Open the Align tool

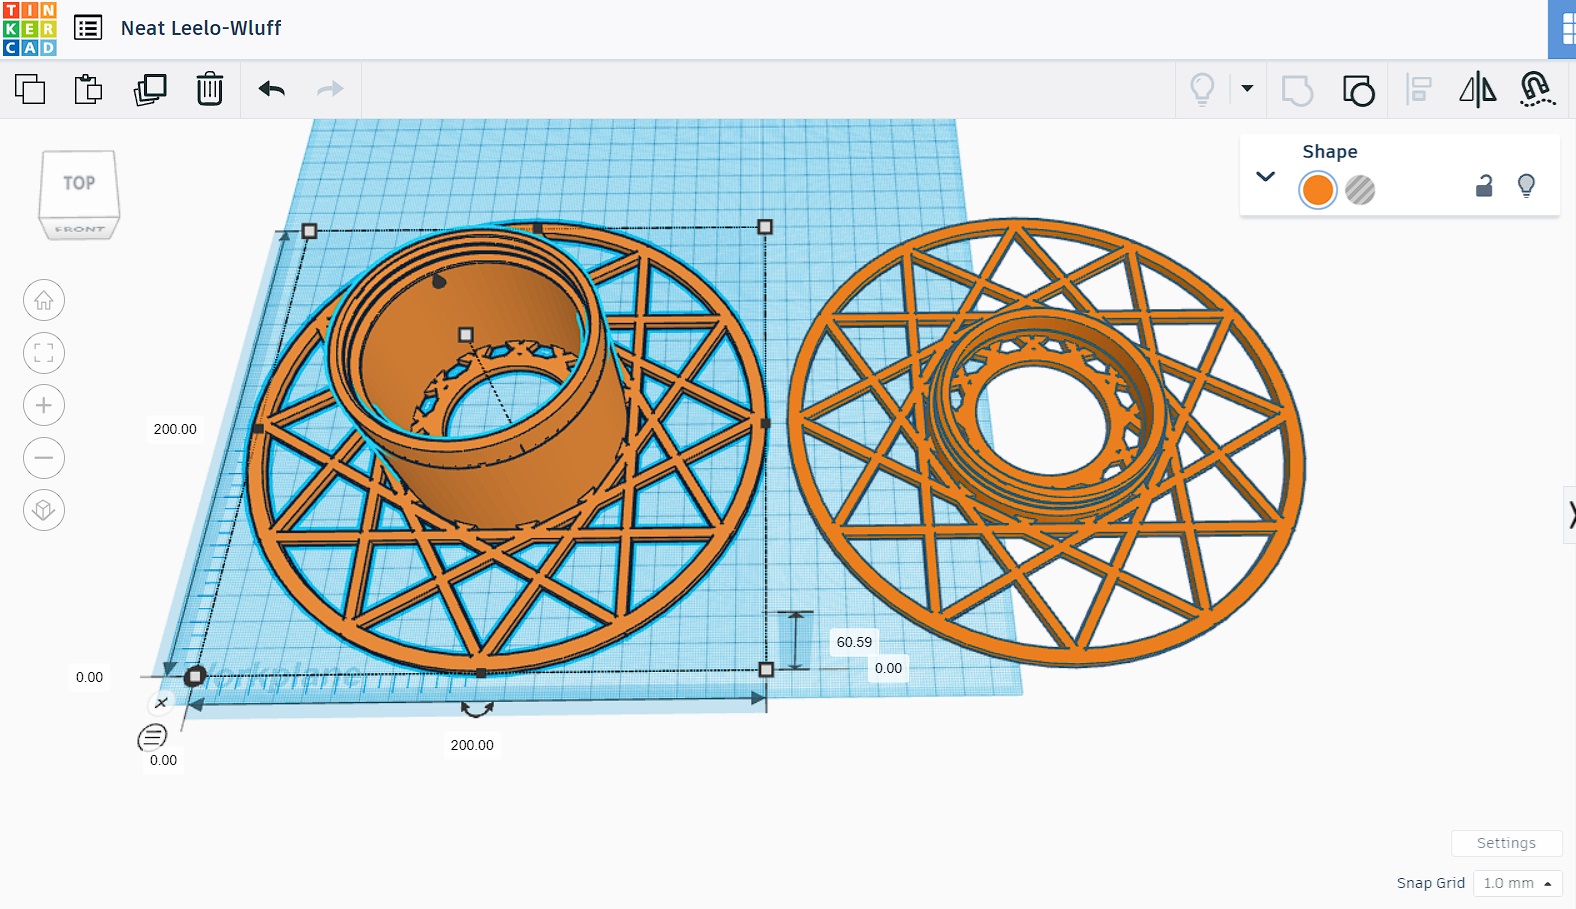[x=1418, y=89]
